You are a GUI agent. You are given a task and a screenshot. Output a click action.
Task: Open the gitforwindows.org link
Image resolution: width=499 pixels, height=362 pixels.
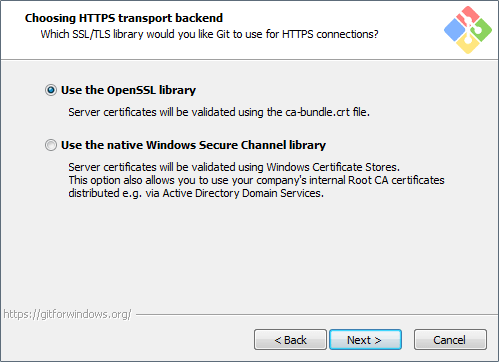pos(67,314)
